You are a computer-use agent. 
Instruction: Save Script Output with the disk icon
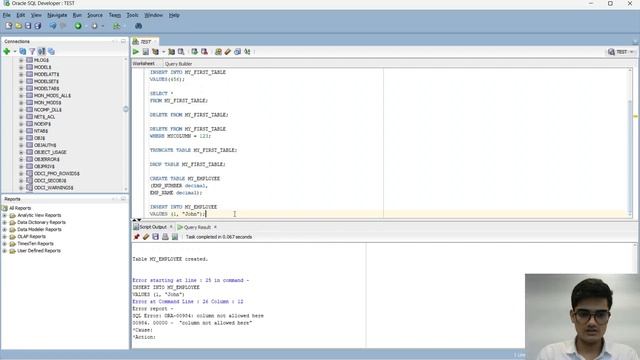point(156,237)
